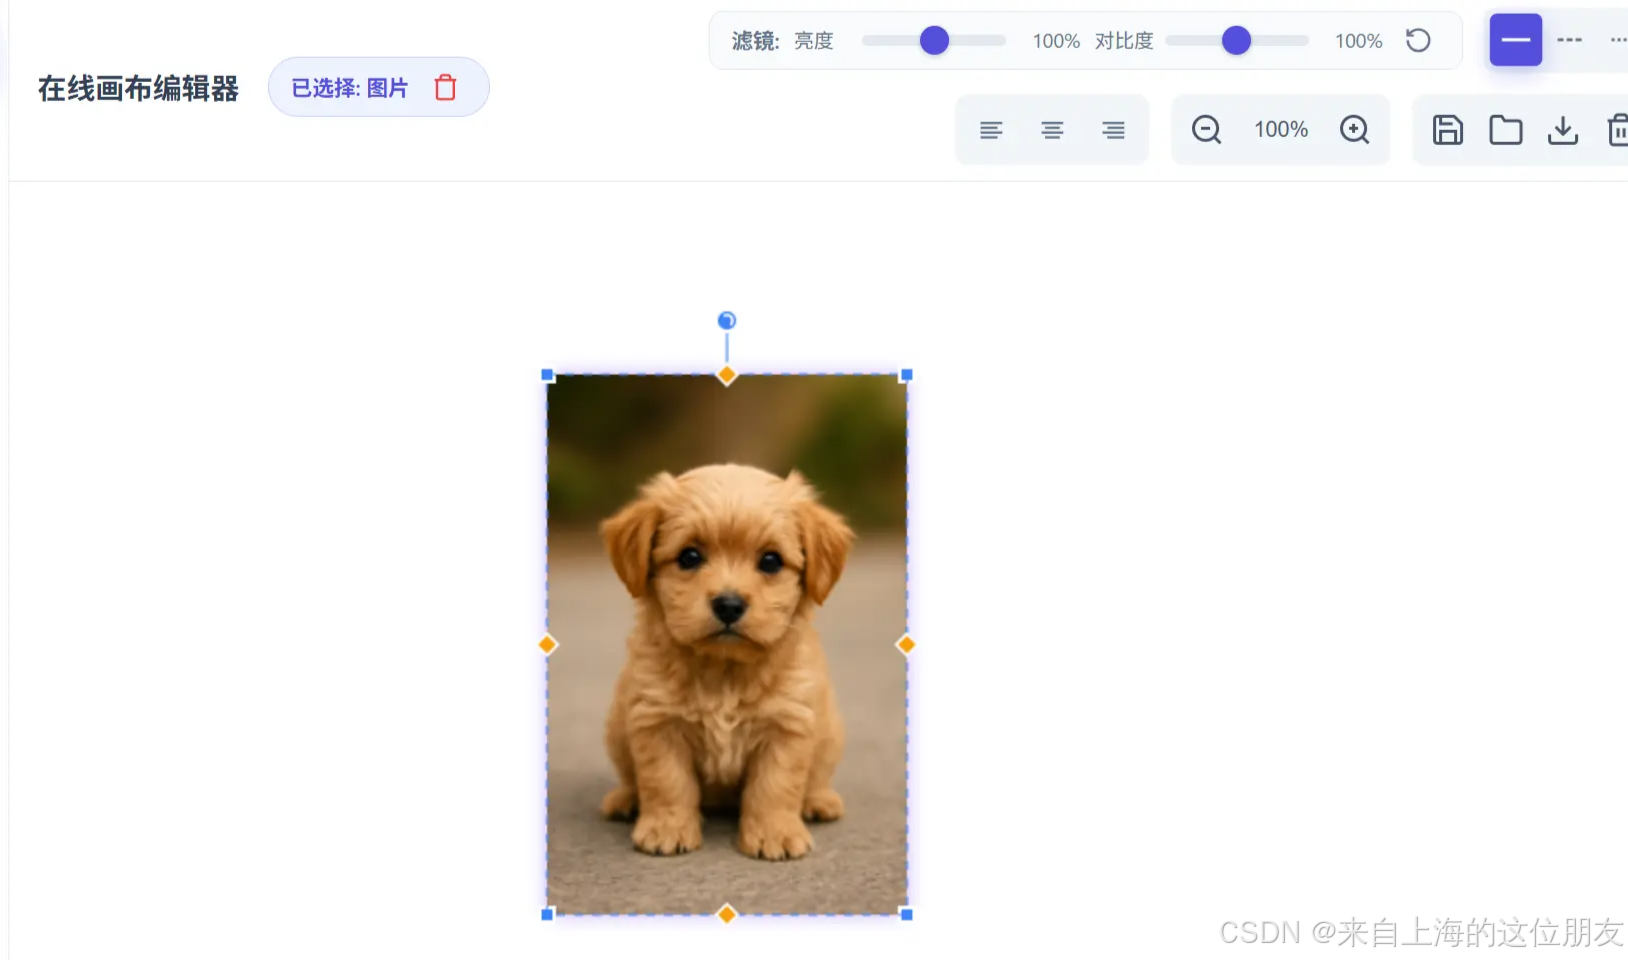Click the zoom out magnifier icon
Image resolution: width=1628 pixels, height=960 pixels.
click(x=1207, y=129)
